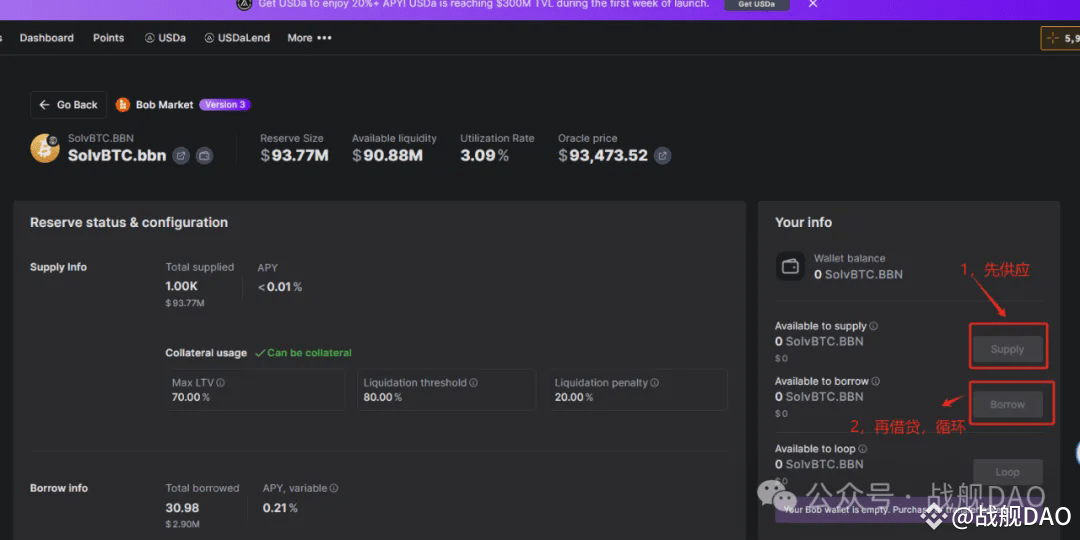Click the USDa nav circle icon
This screenshot has height=540, width=1080.
coord(149,38)
